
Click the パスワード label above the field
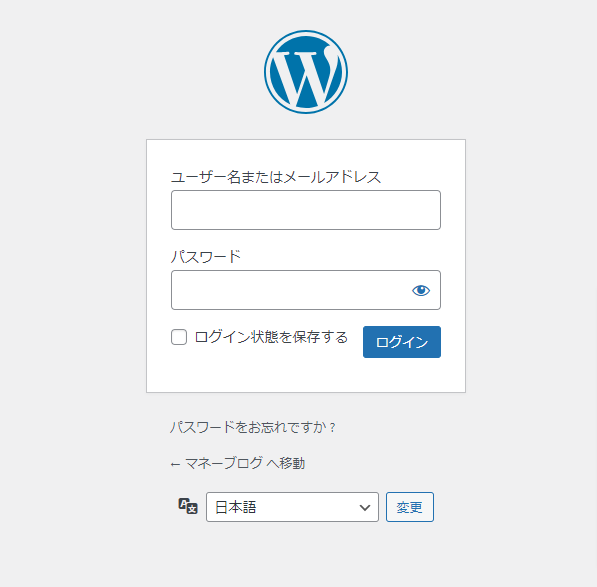coord(206,257)
